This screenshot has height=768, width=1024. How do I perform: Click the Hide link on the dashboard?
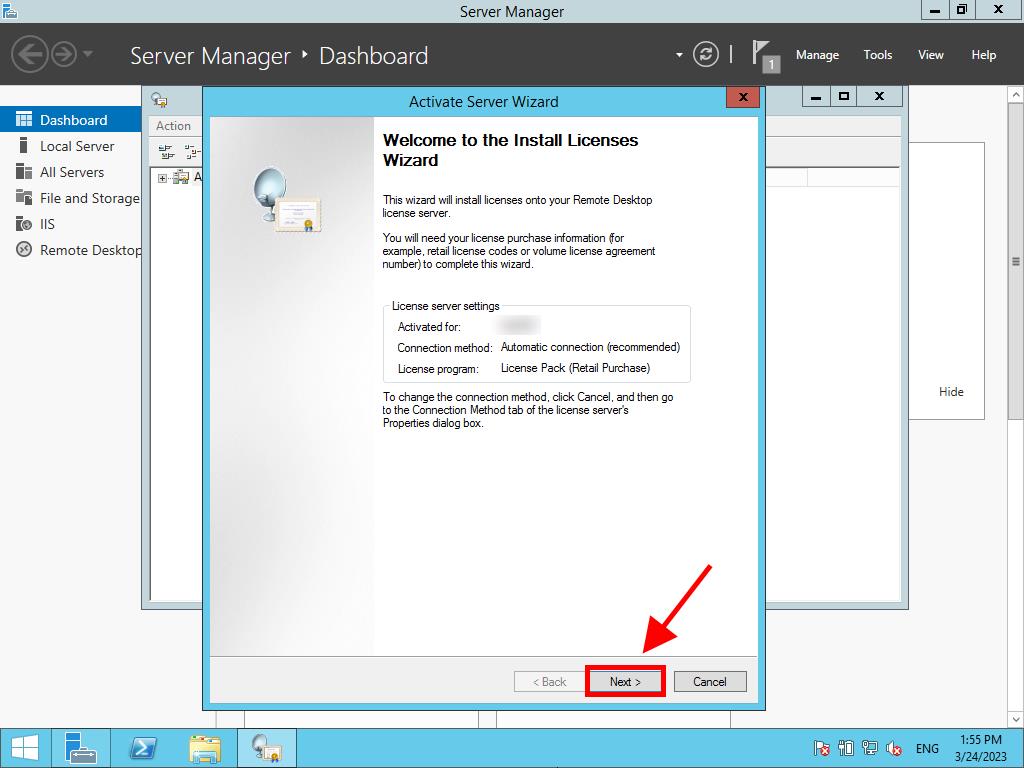click(x=951, y=392)
